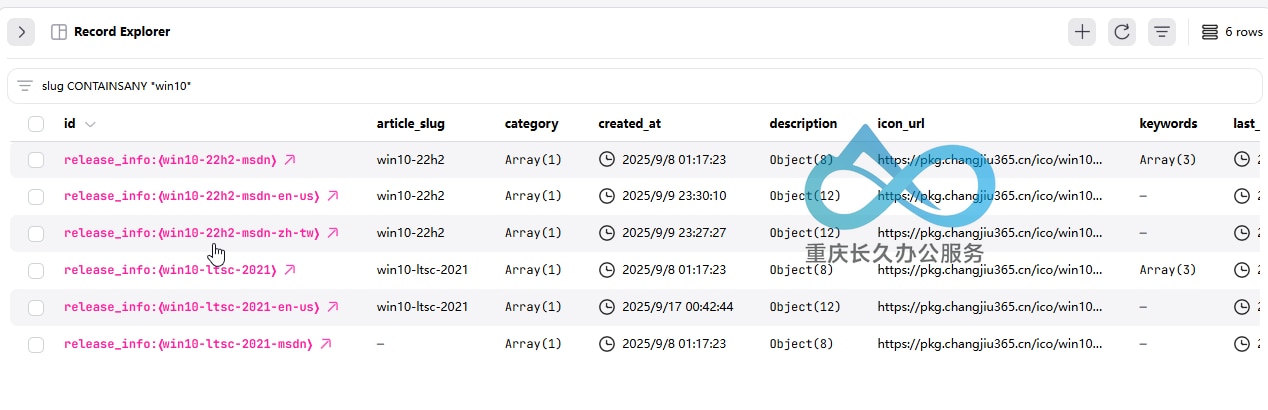The image size is (1268, 410).
Task: Check the box for win10-ltsc-2021-msdn row
Action: [x=36, y=345]
